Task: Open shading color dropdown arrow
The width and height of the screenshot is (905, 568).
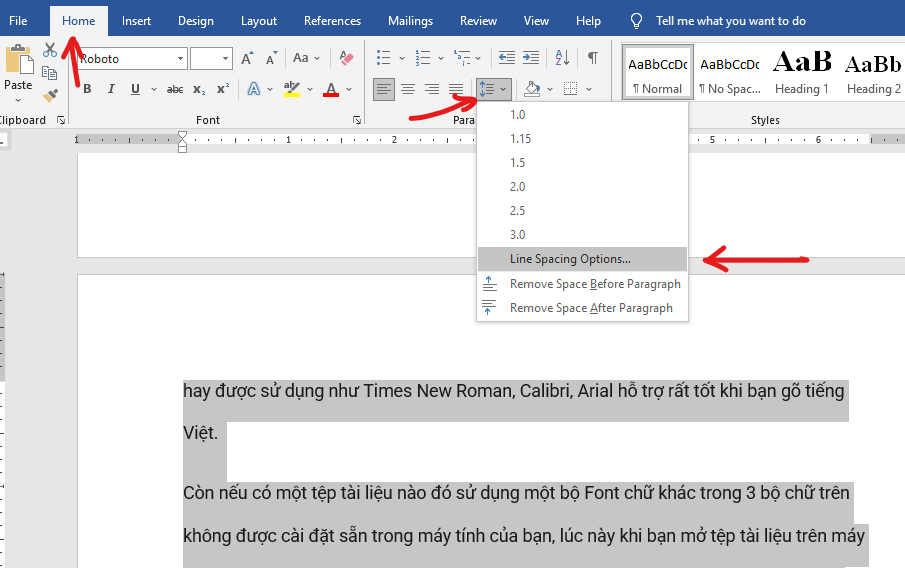Action: [549, 89]
